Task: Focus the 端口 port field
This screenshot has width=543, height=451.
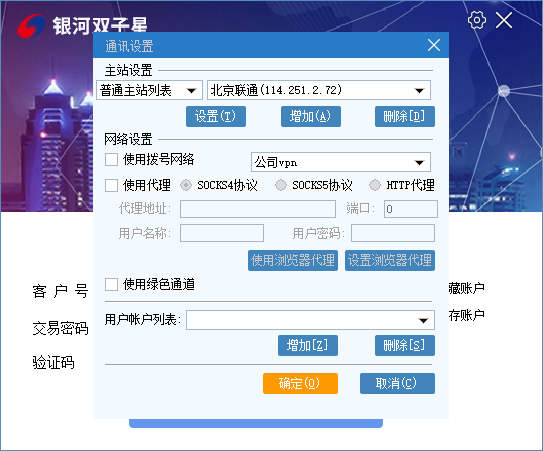Action: (410, 209)
